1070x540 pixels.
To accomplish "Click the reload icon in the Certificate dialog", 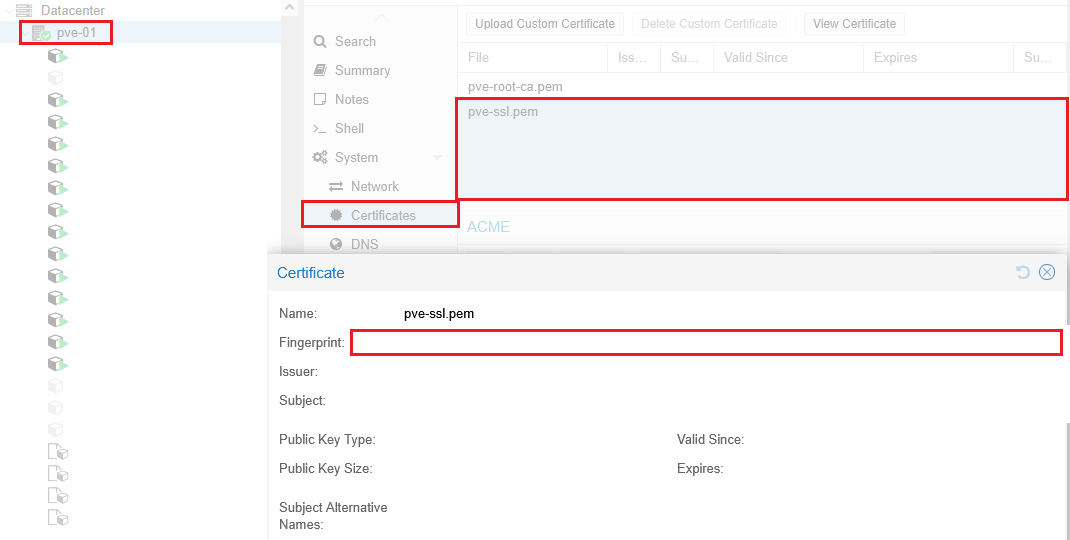I will tap(1022, 272).
